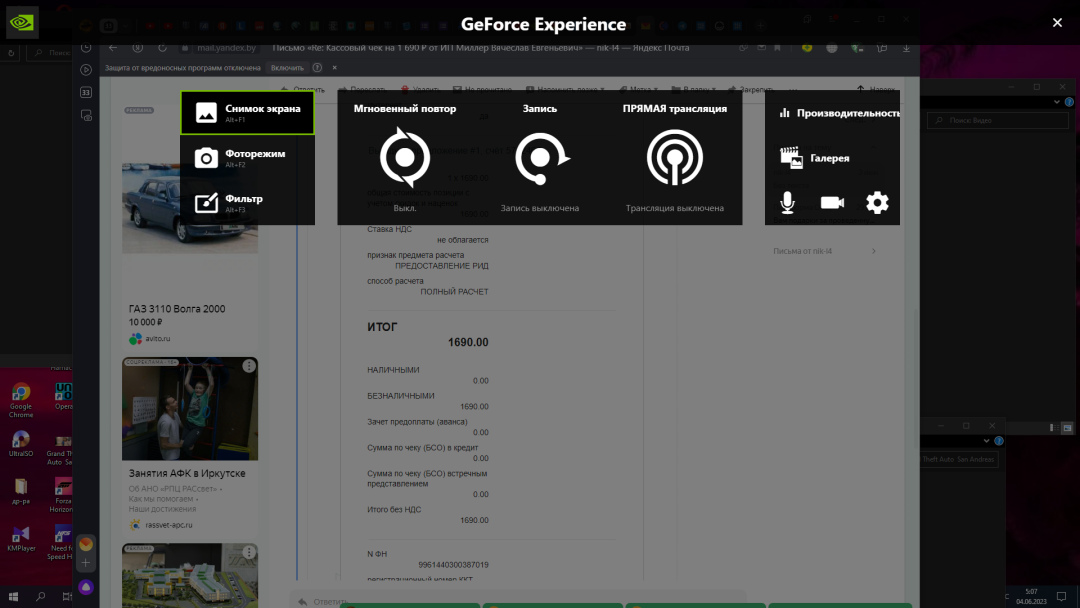
Task: Open the Волга car ad thumbnail
Action: click(x=190, y=208)
